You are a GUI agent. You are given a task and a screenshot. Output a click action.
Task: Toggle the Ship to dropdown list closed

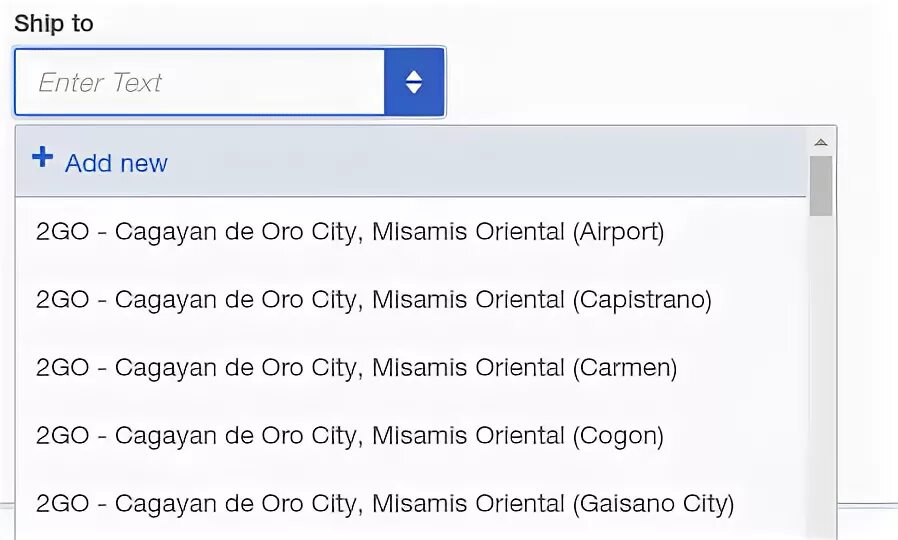tap(413, 82)
